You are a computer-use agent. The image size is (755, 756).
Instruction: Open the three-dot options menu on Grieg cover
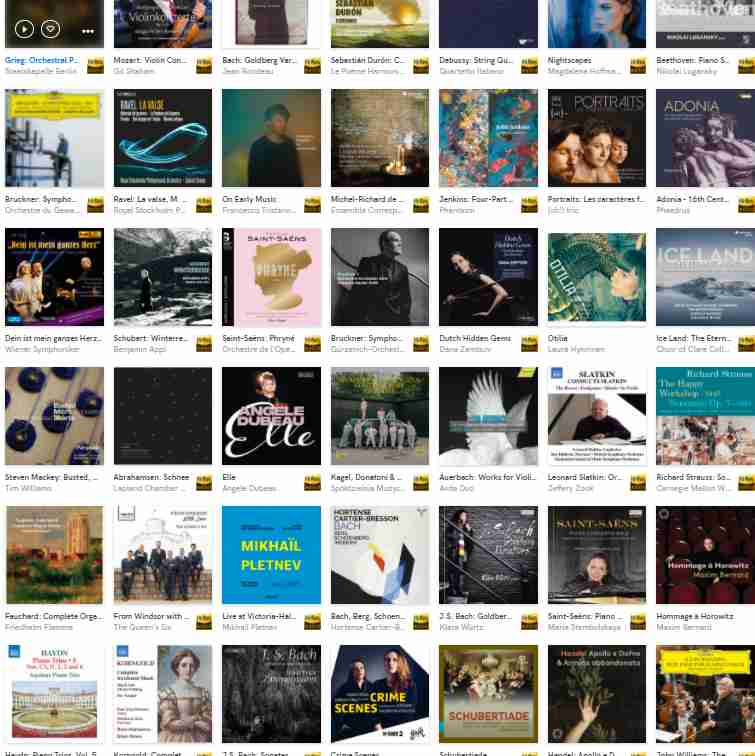pos(88,31)
